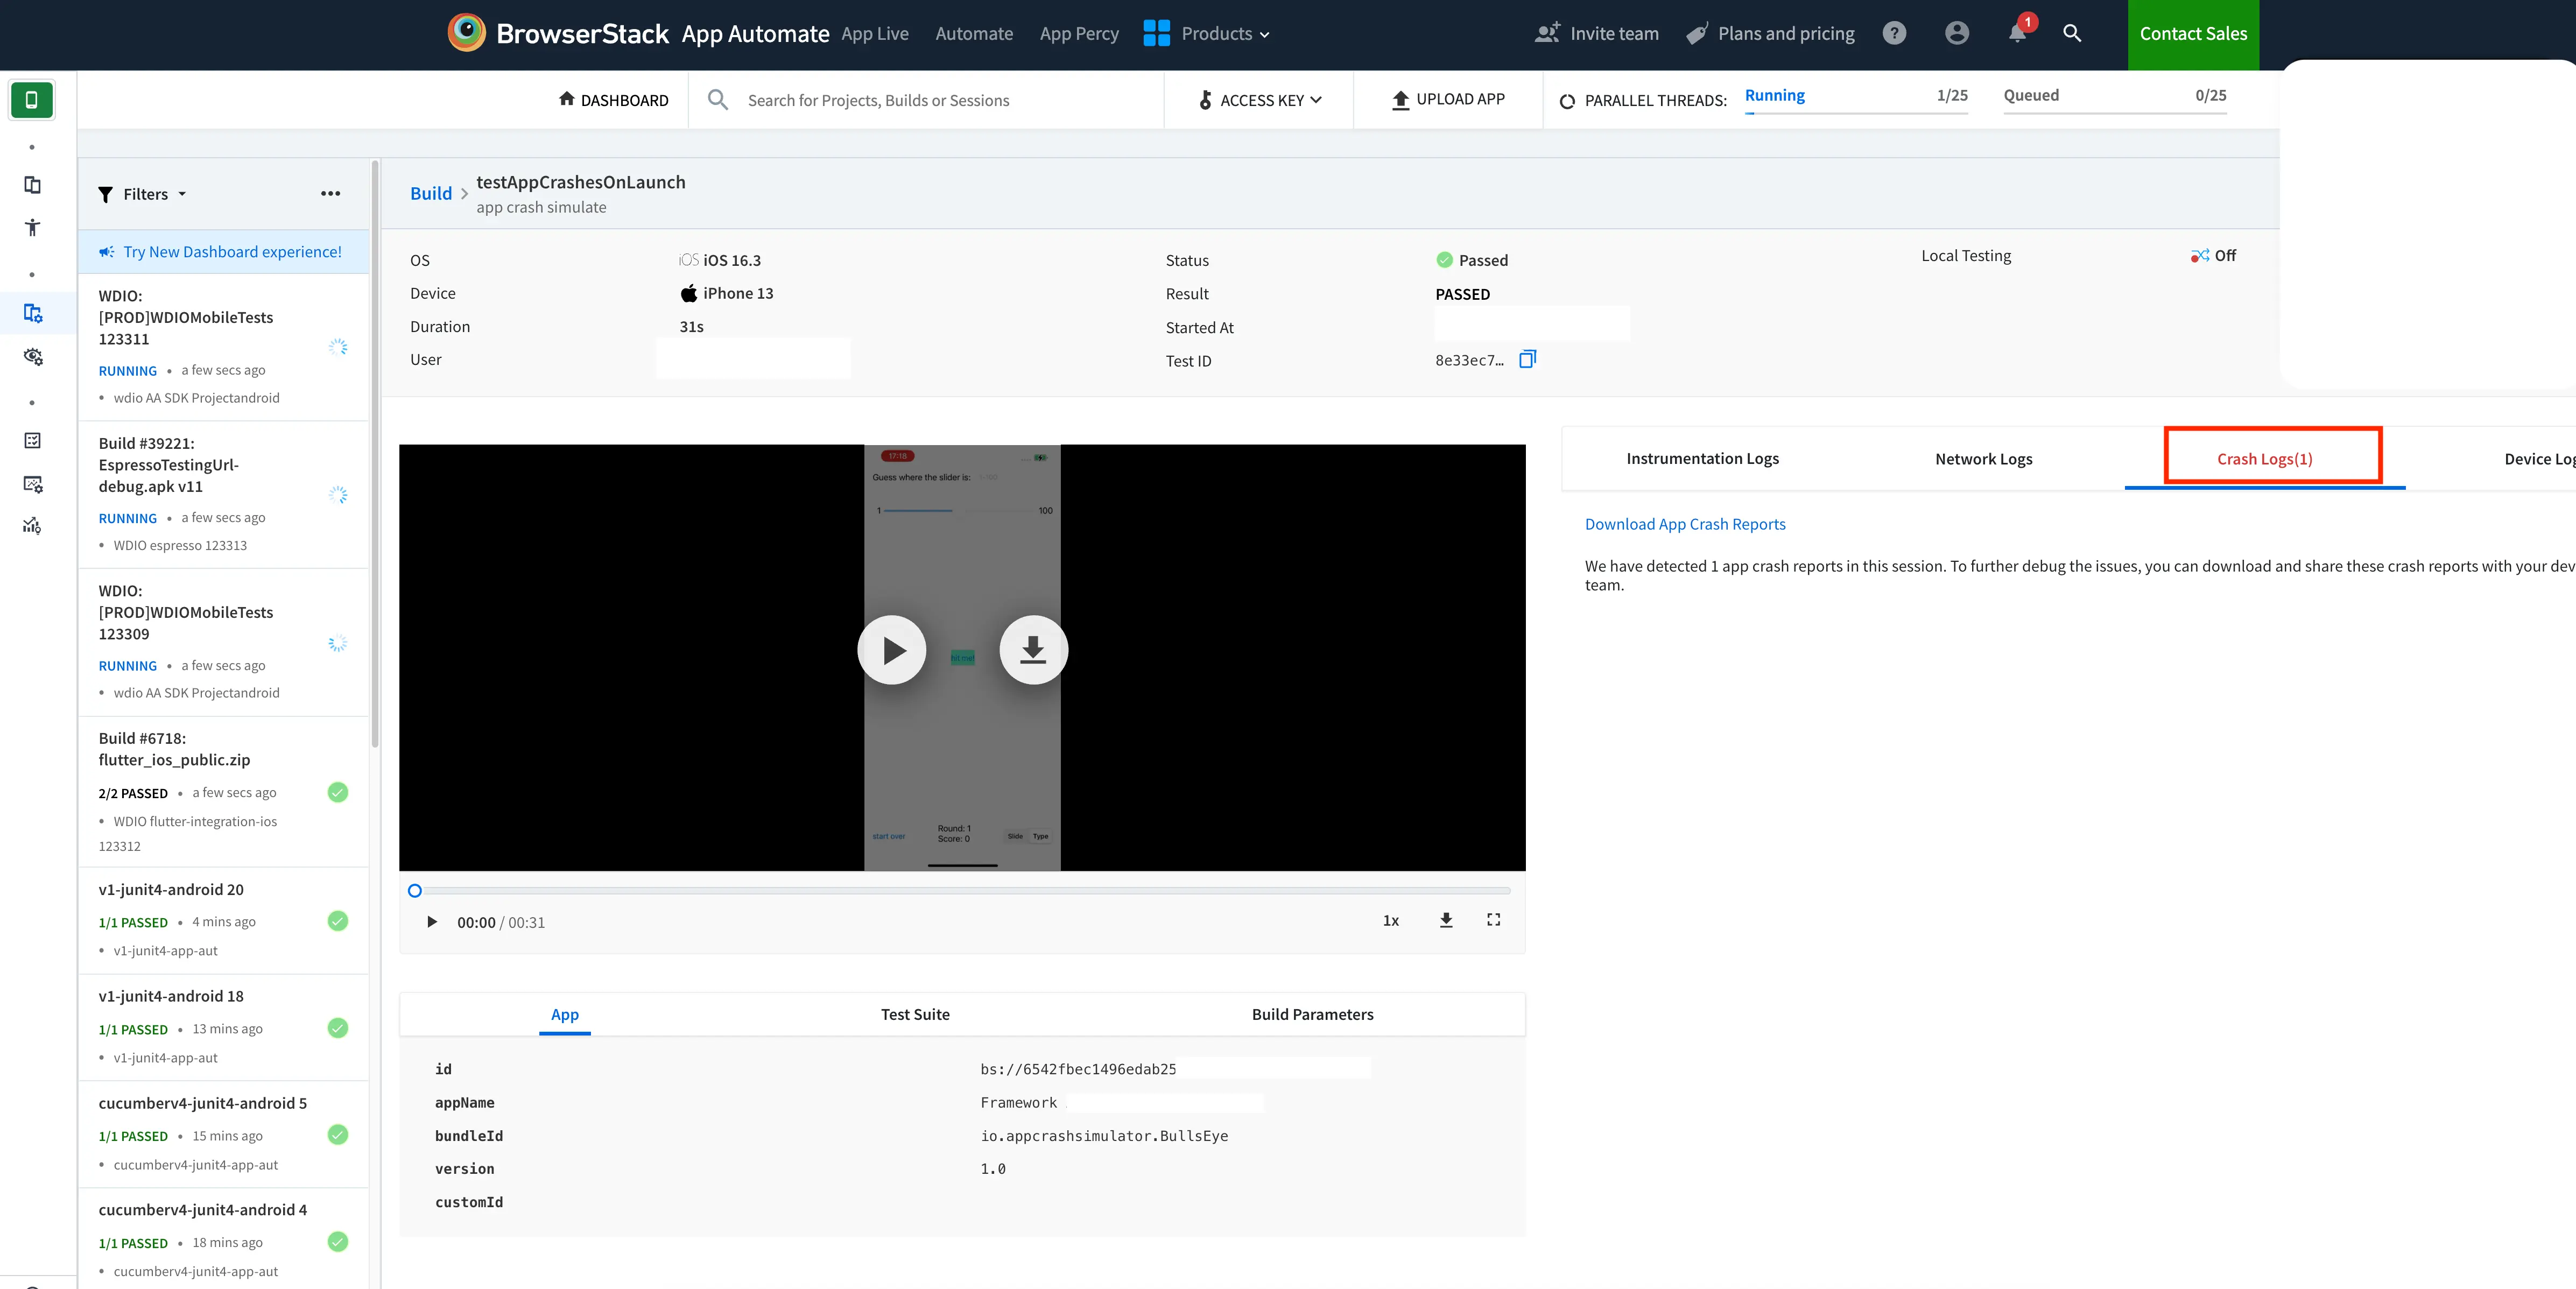Click the builds list scrollbar
Viewport: 2576px width, 1289px height.
(x=375, y=455)
